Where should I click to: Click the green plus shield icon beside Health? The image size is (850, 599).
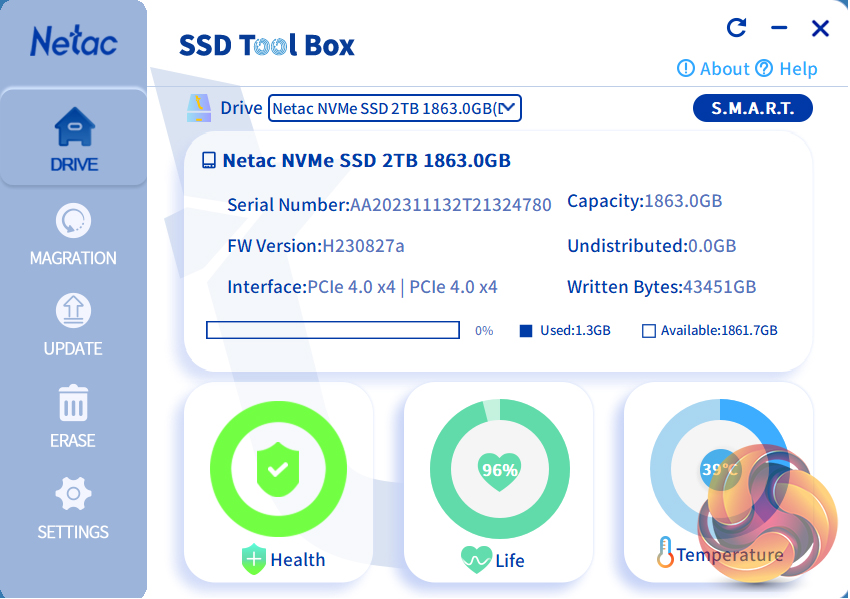[254, 559]
